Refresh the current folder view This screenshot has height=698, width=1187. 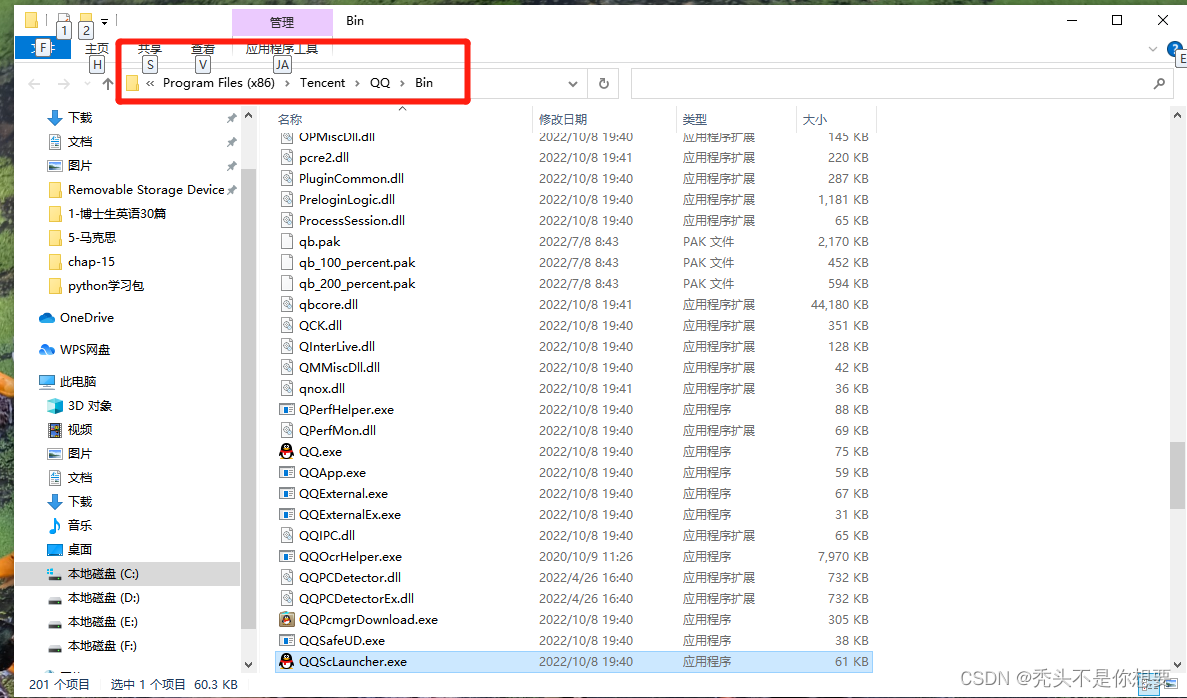(604, 83)
